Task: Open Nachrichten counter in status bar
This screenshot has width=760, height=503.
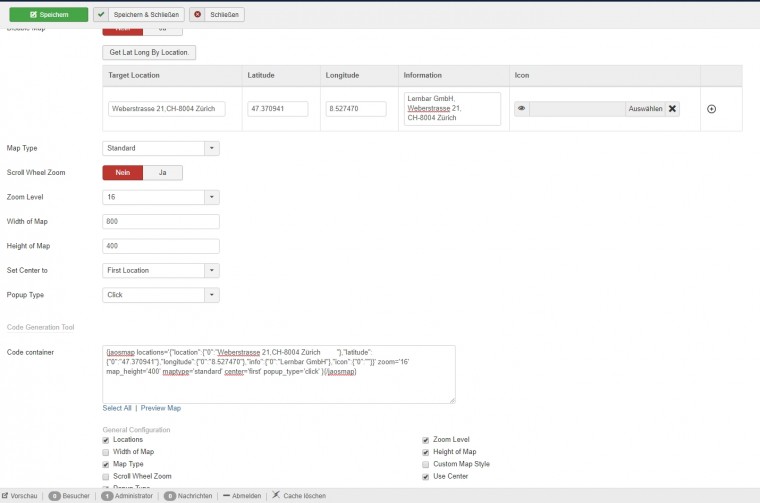Action: (x=170, y=495)
